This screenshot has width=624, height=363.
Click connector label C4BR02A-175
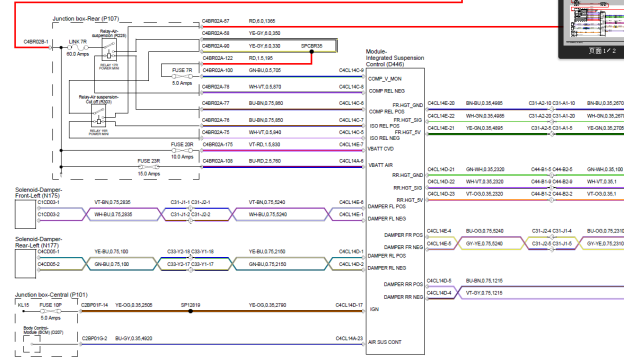[x=217, y=144]
